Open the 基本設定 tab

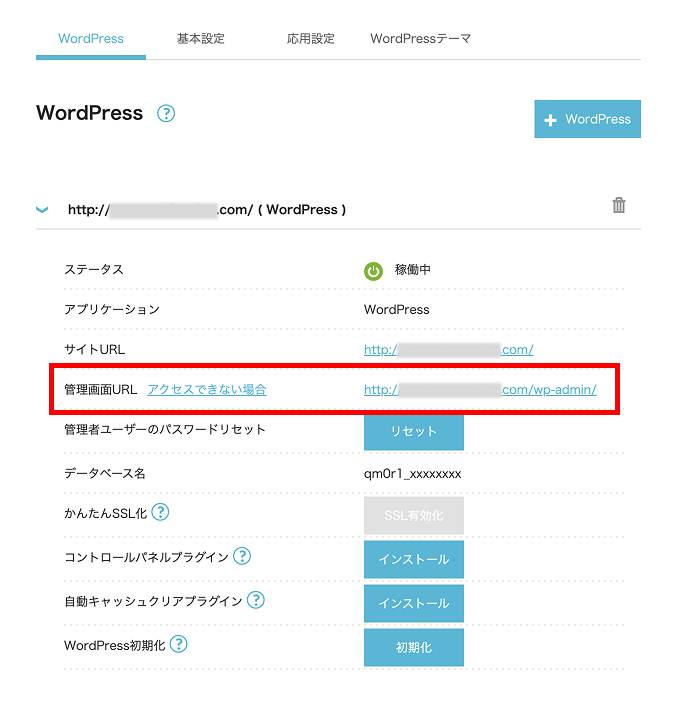201,39
